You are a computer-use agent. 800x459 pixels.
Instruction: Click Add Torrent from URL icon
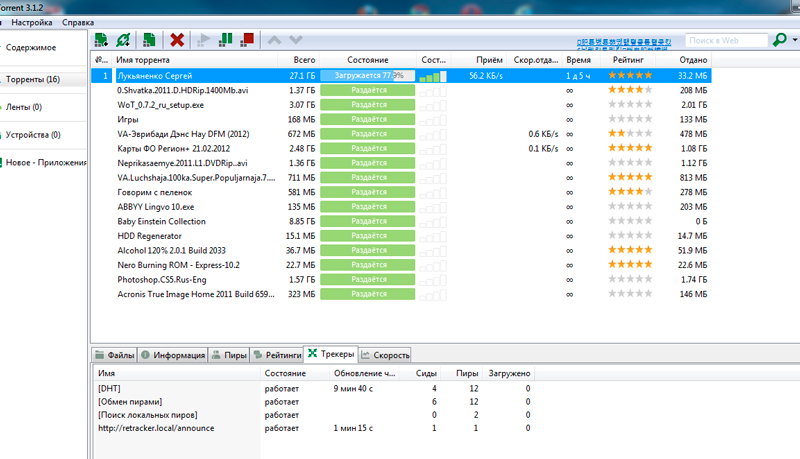click(x=123, y=40)
